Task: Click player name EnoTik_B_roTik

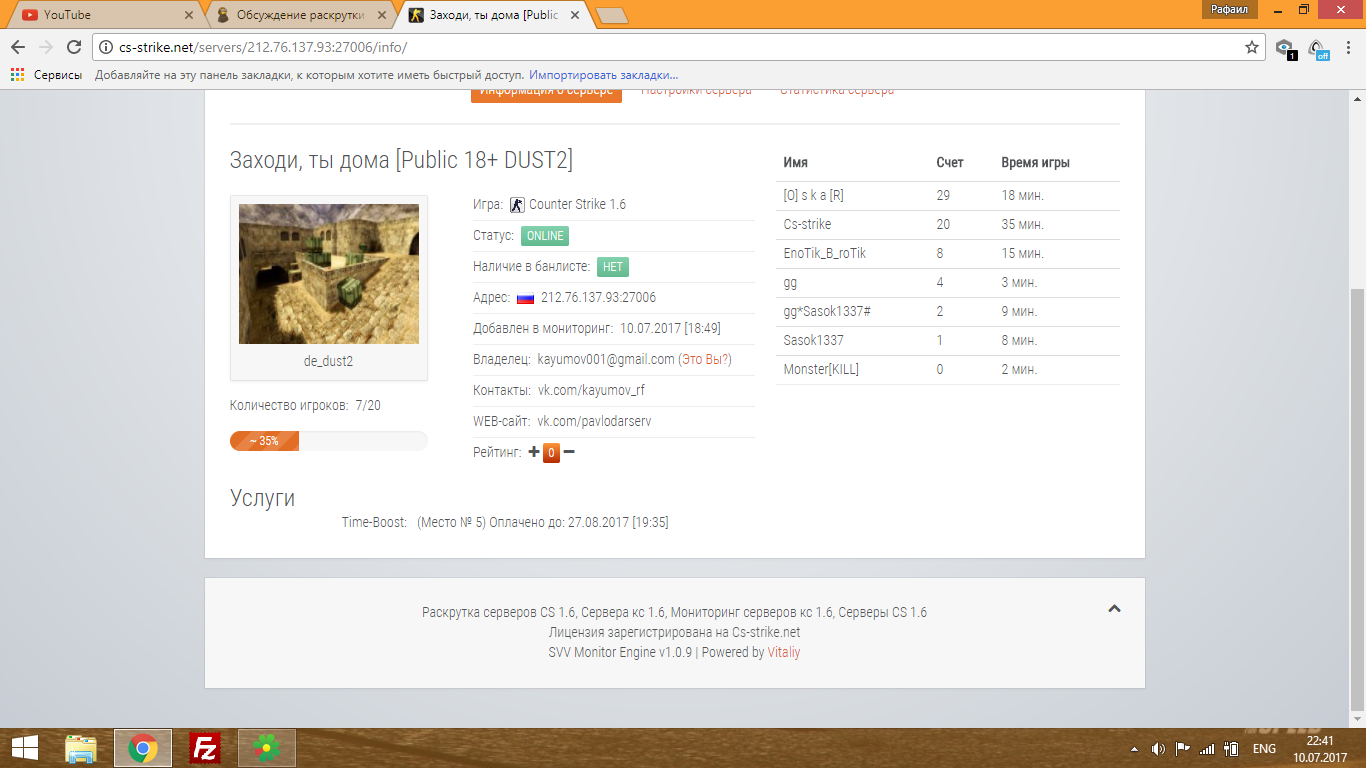Action: (825, 253)
